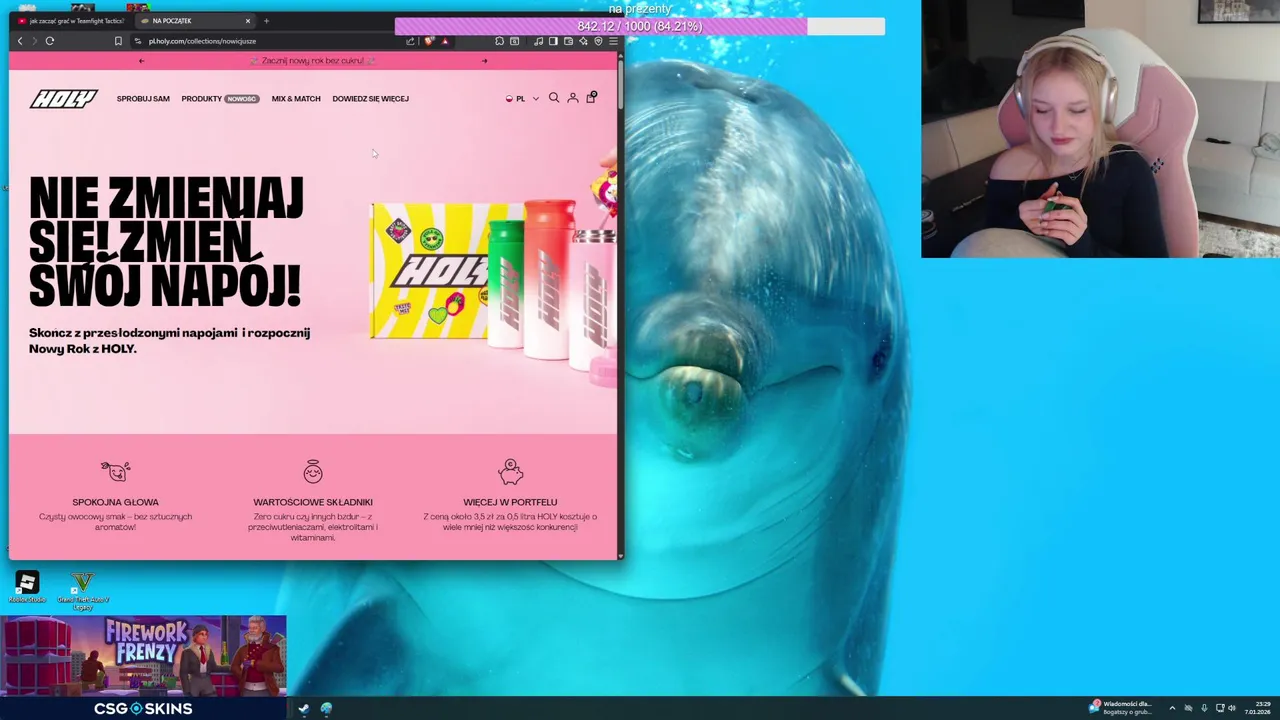This screenshot has width=1280, height=720.
Task: Open the user account icon
Action: pos(573,98)
